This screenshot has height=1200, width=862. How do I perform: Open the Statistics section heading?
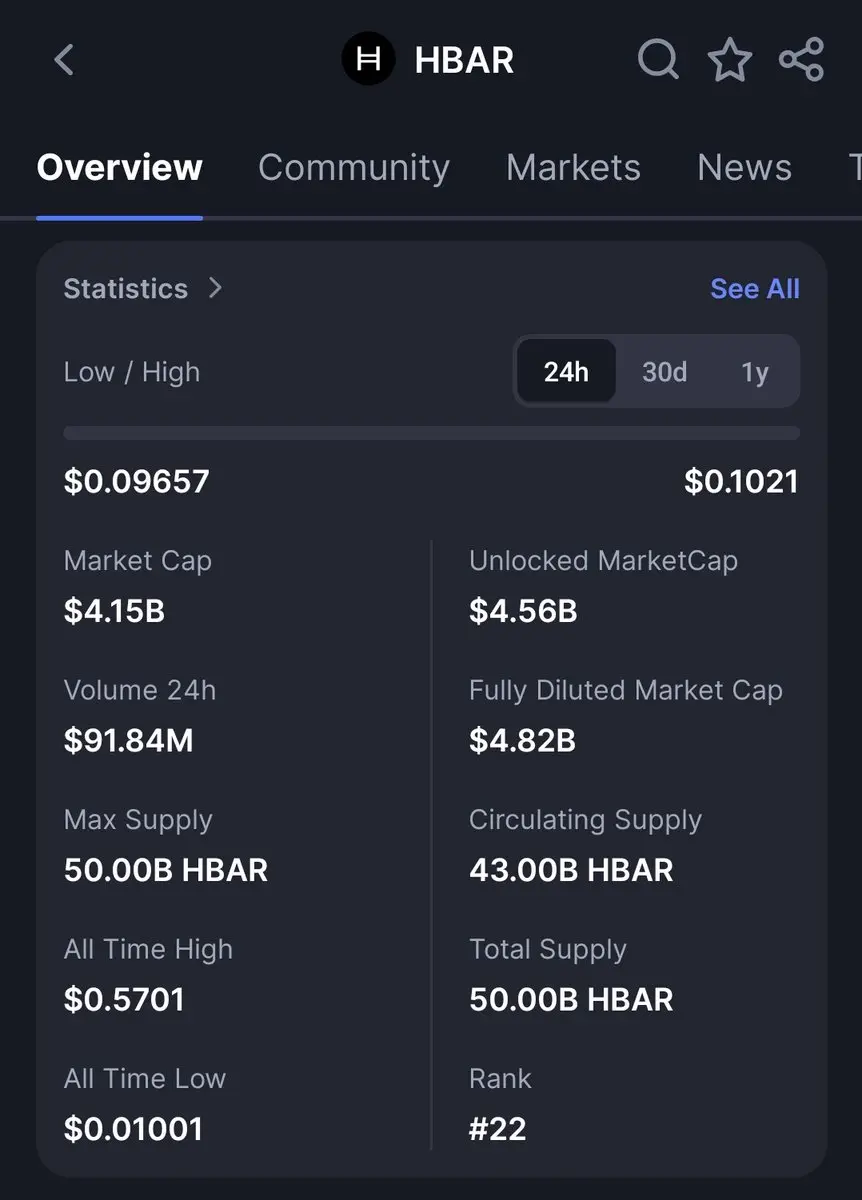[x=126, y=288]
